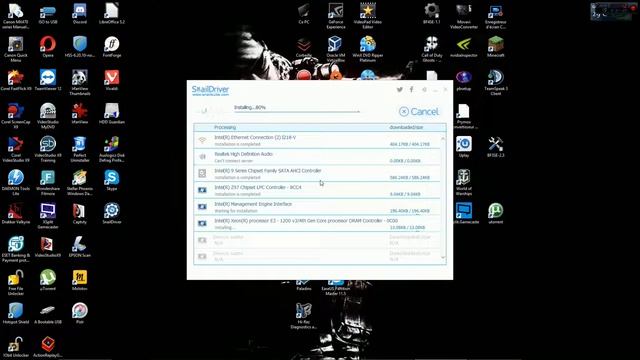Open the HDD Guardian desktop icon

tap(111, 113)
